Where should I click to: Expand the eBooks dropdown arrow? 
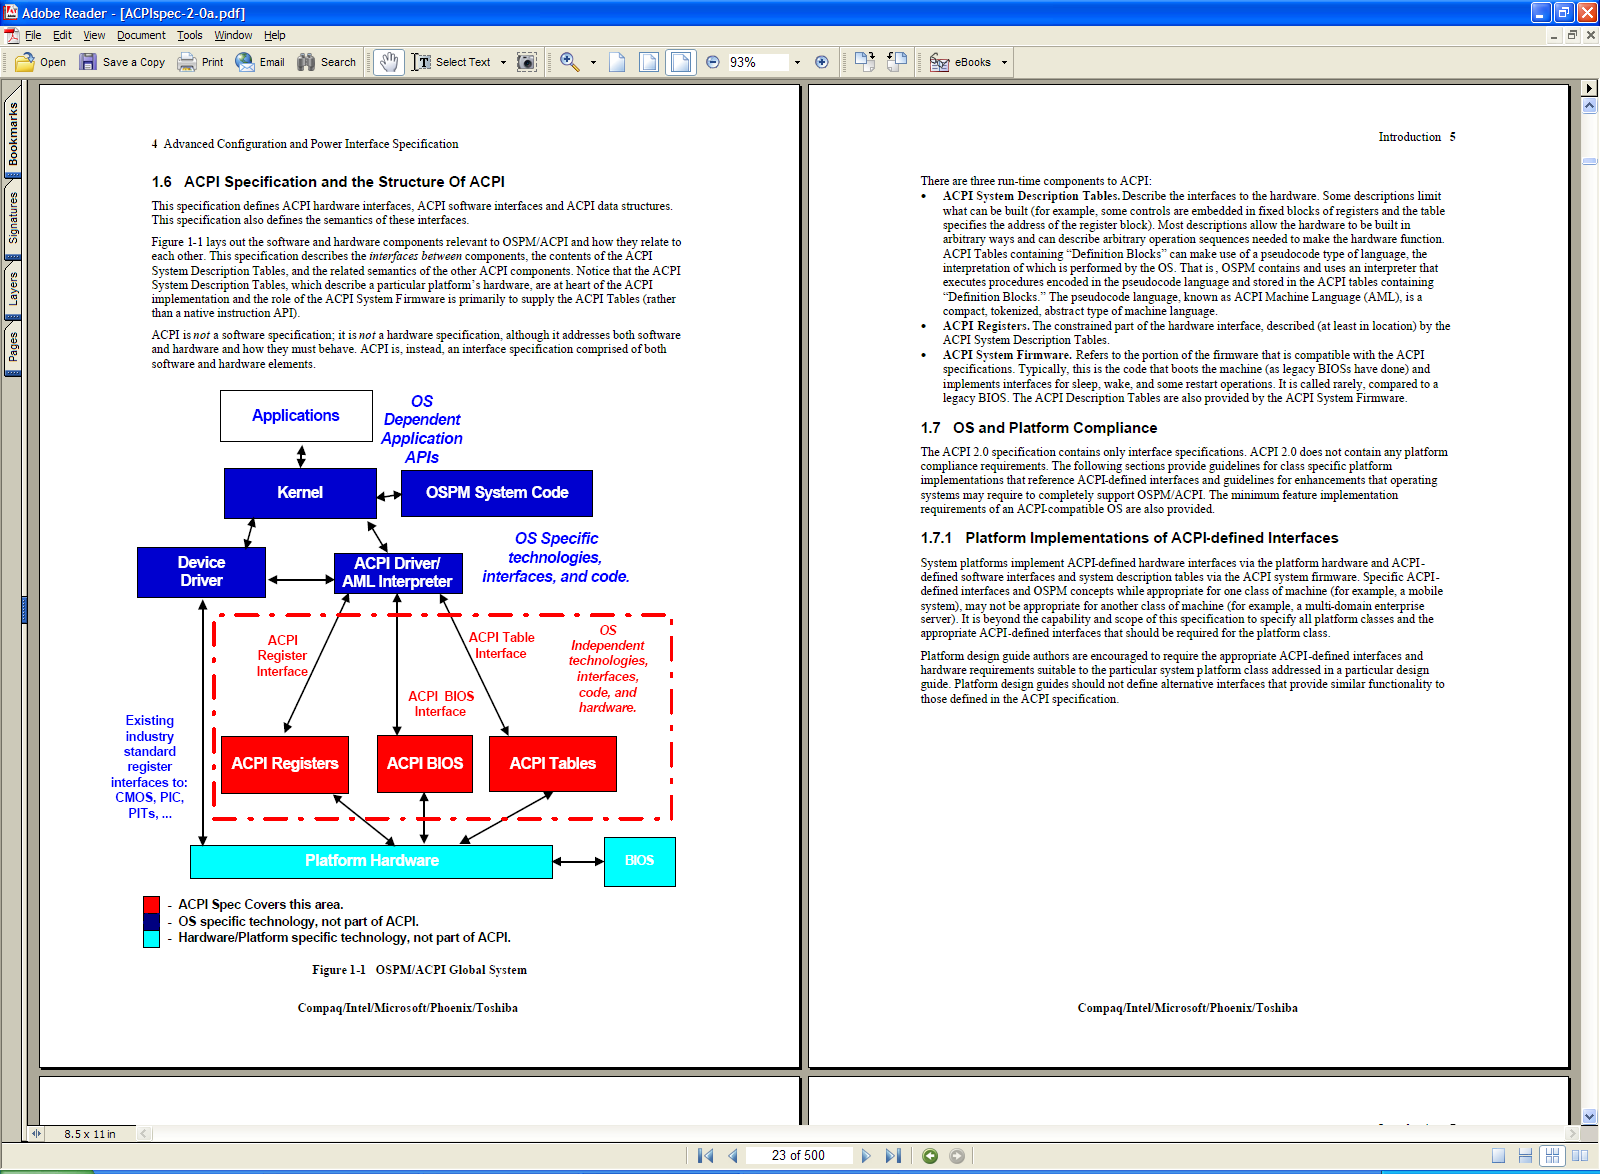pyautogui.click(x=1004, y=62)
